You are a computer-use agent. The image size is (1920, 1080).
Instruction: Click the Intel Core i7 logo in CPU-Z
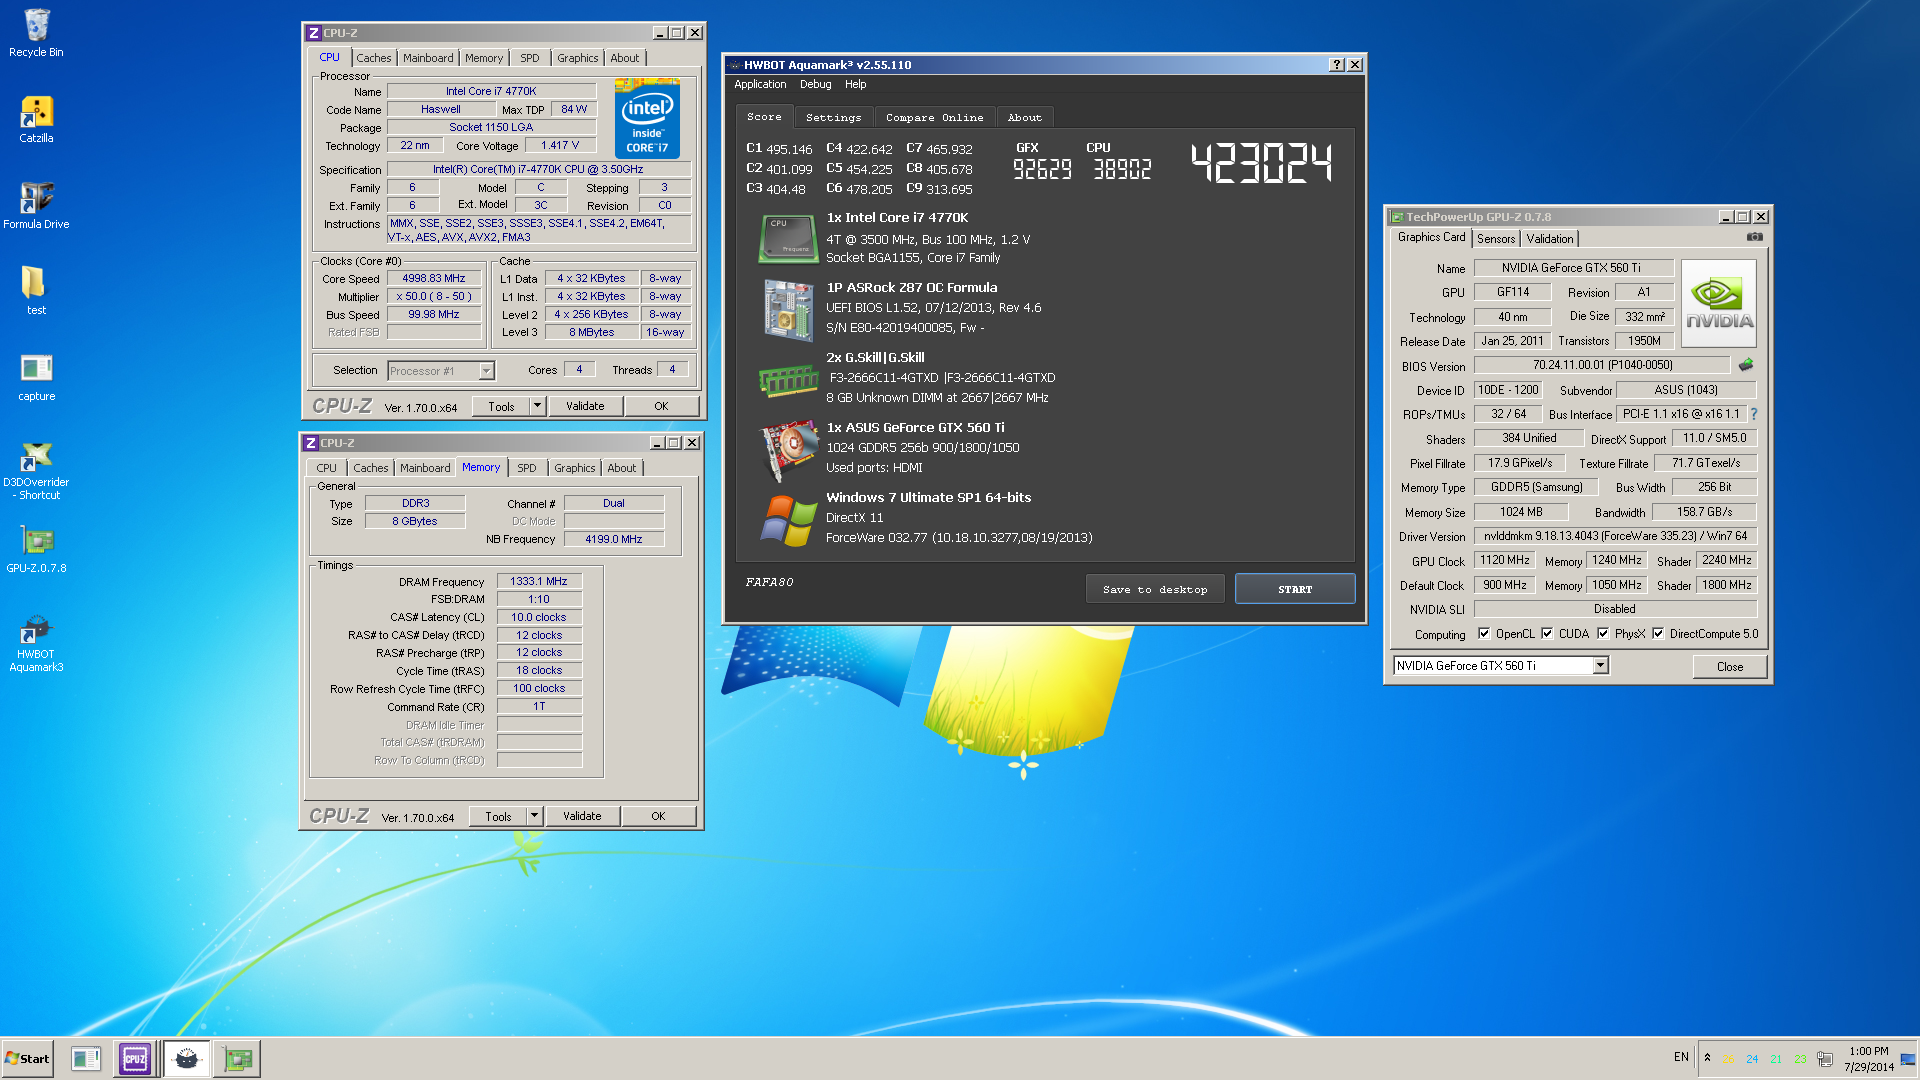(647, 119)
